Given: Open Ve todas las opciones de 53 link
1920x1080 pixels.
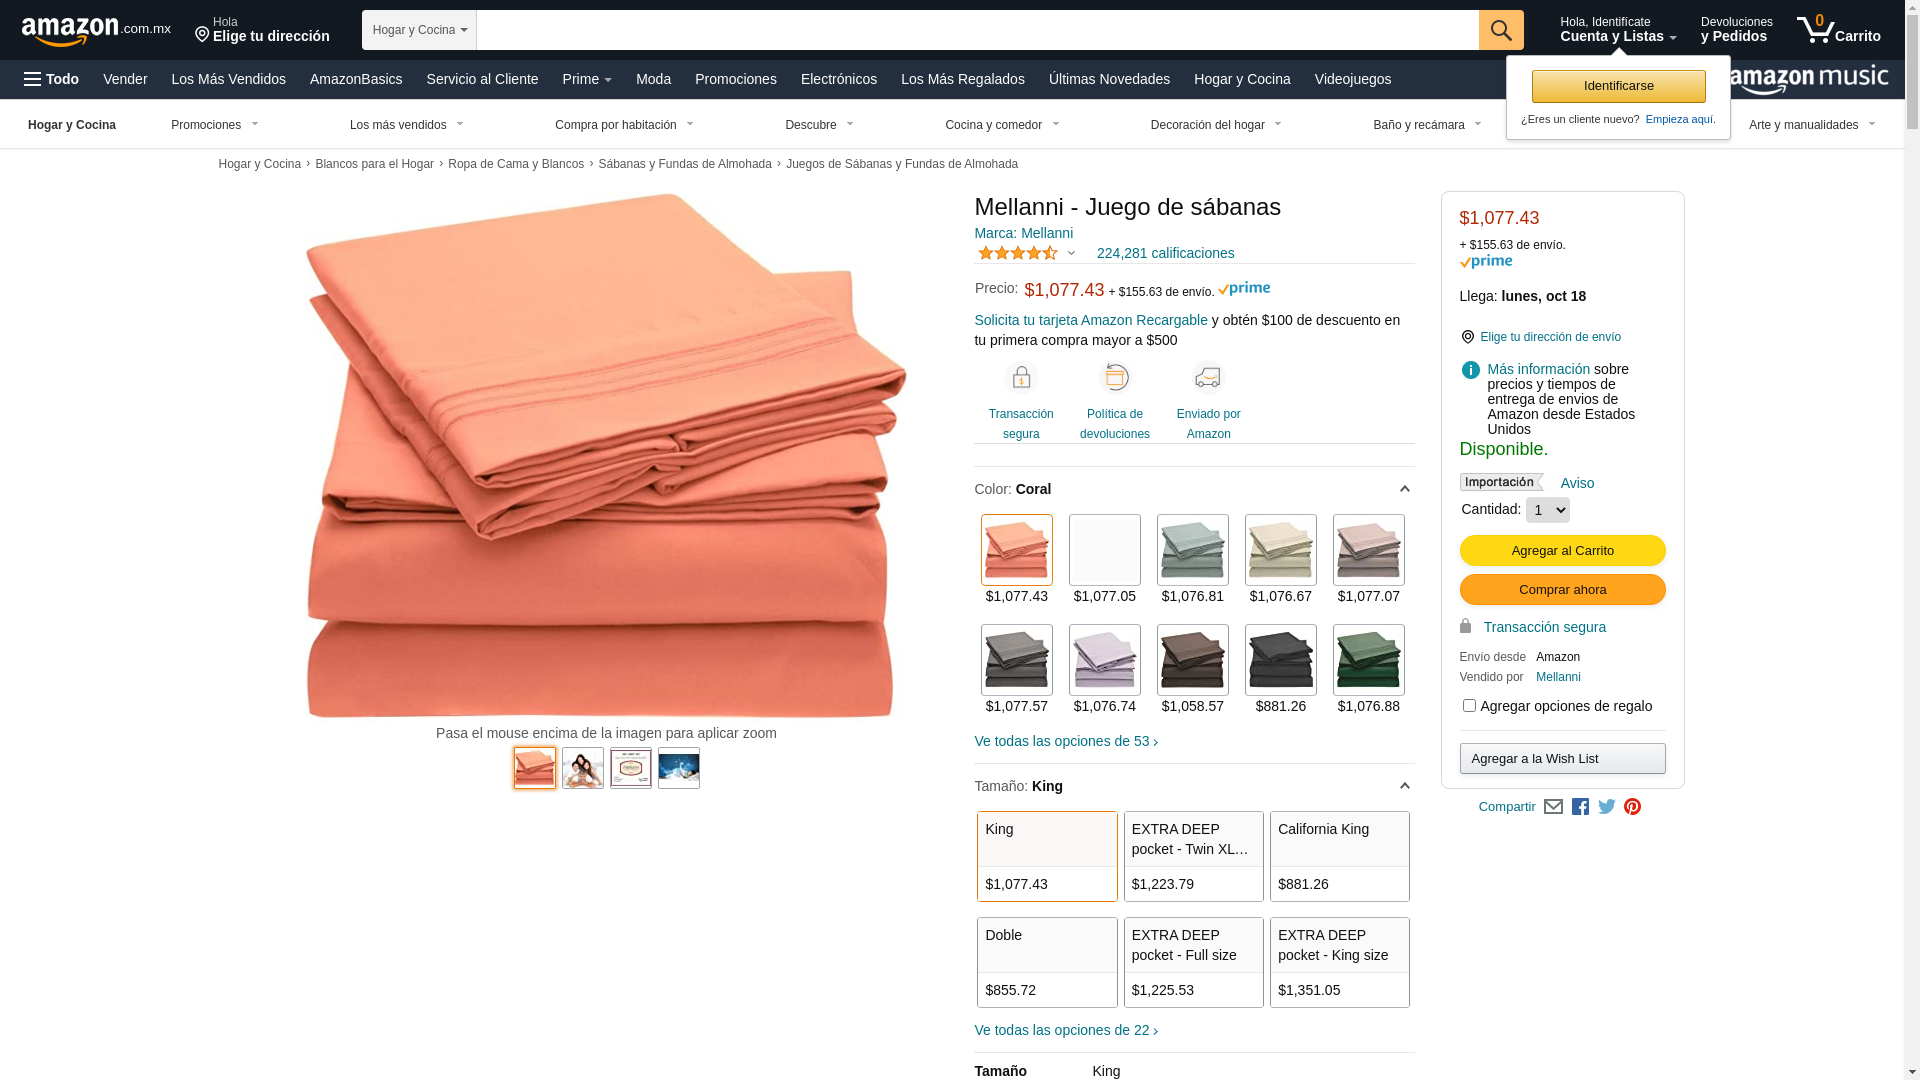Looking at the screenshot, I should point(1066,741).
